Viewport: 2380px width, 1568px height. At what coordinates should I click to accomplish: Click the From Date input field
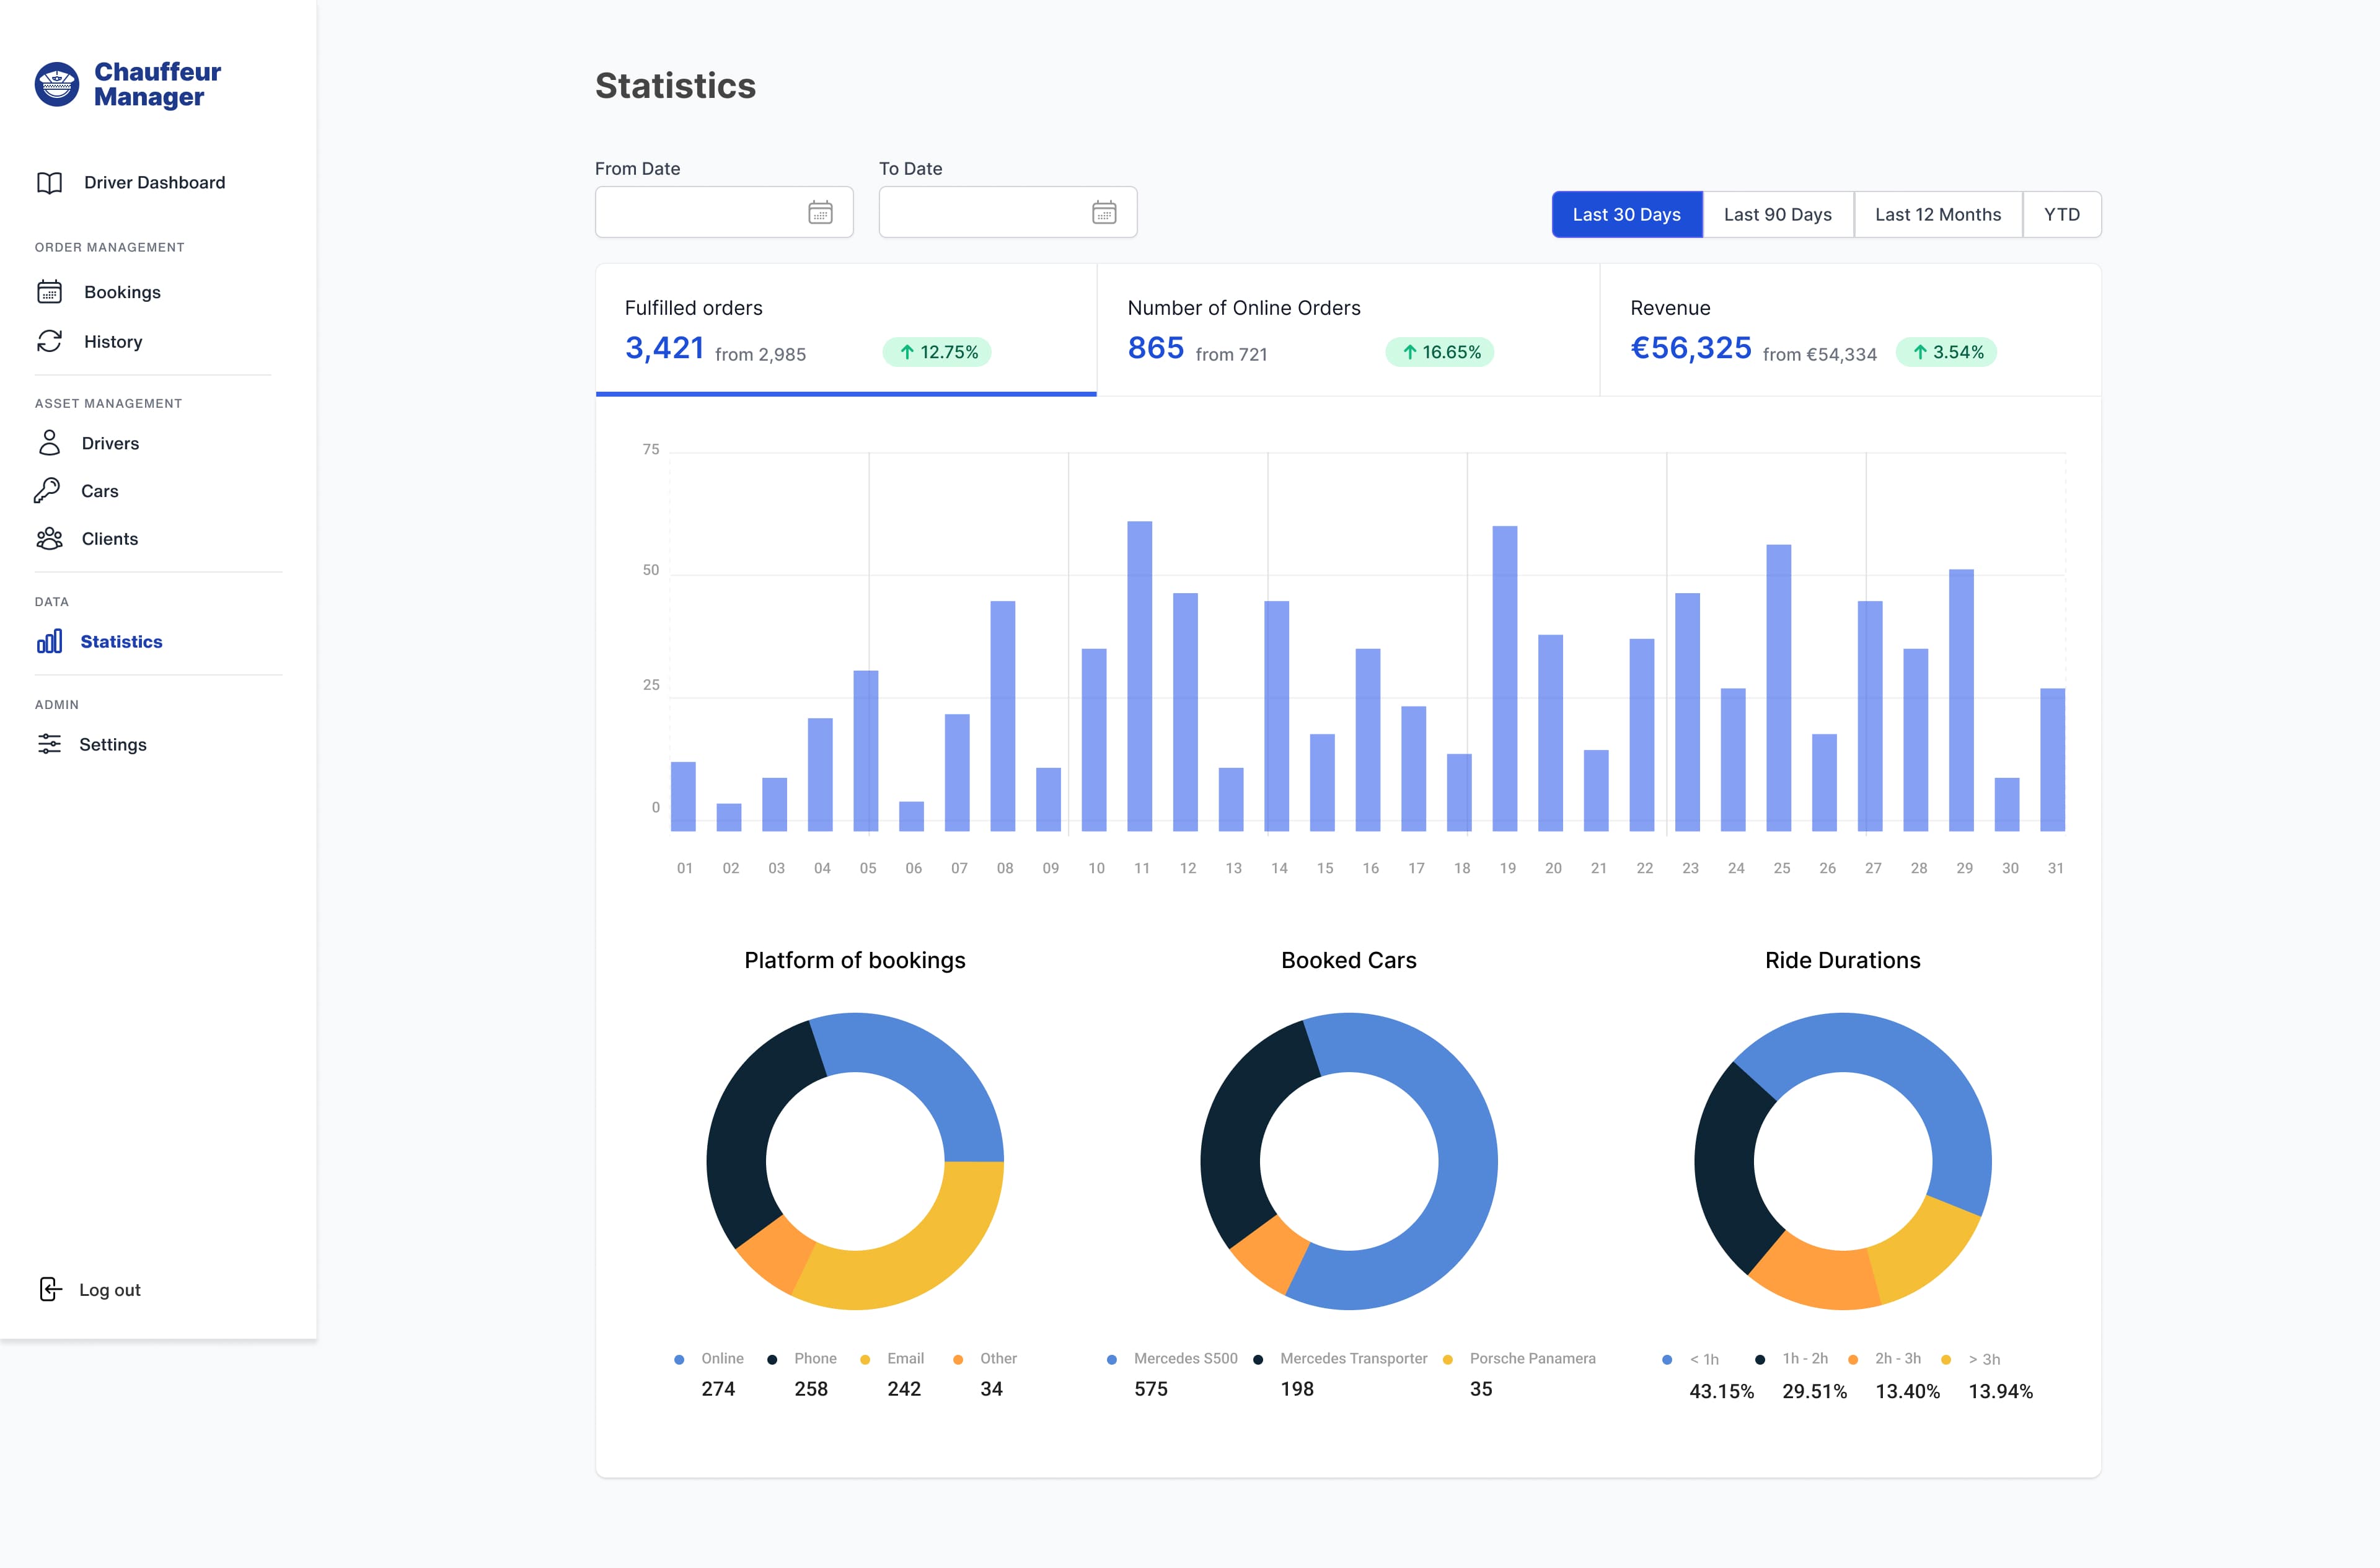click(724, 212)
